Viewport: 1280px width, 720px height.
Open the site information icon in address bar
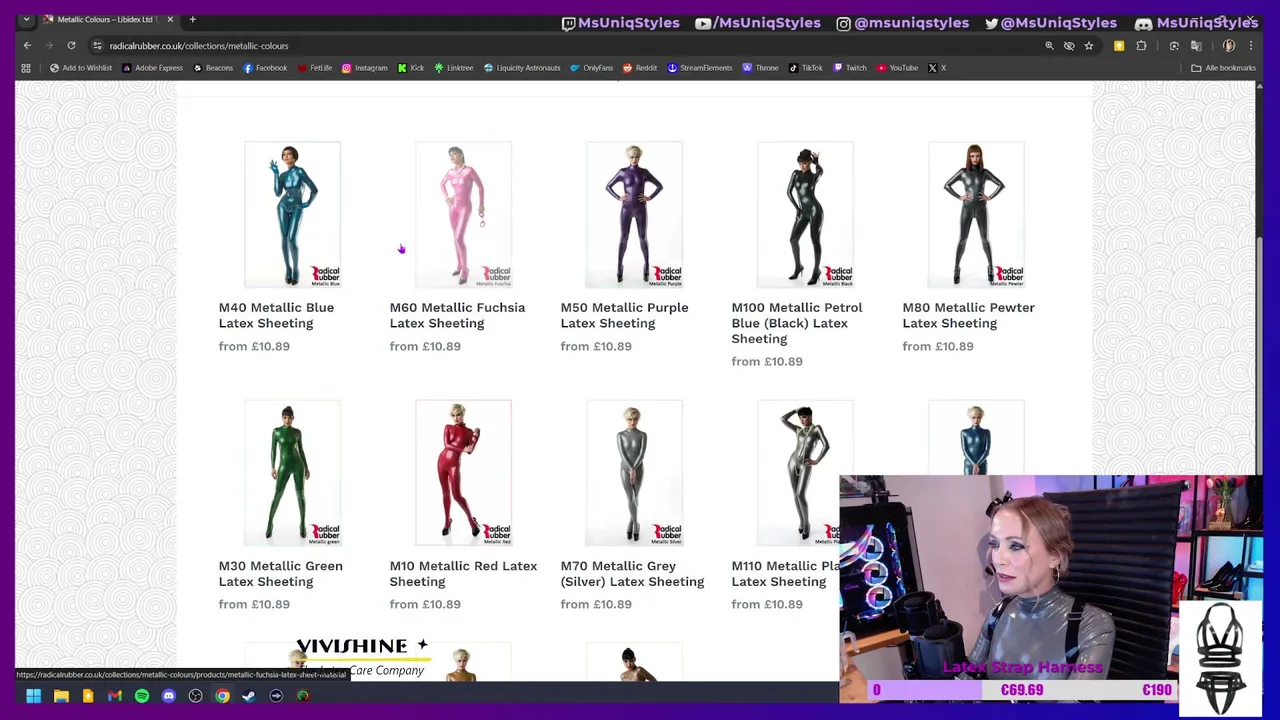(97, 45)
